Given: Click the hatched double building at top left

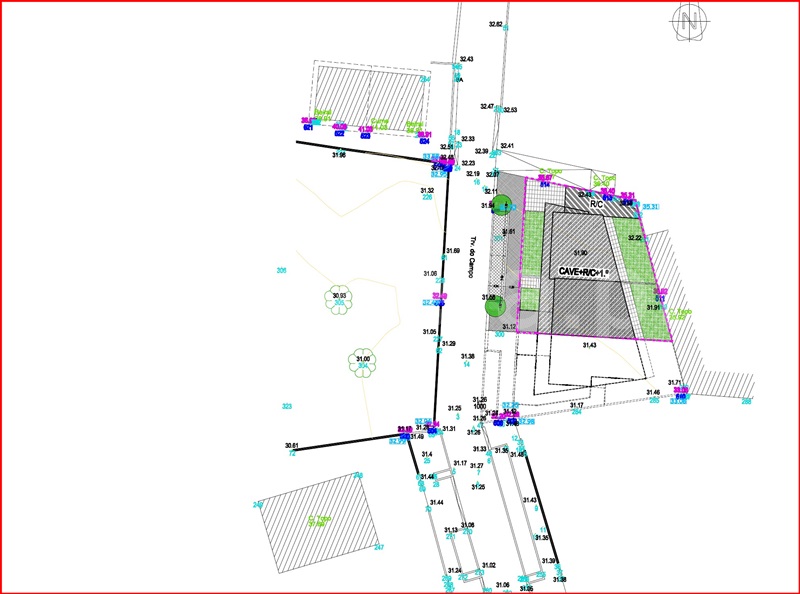Looking at the screenshot, I should [371, 98].
